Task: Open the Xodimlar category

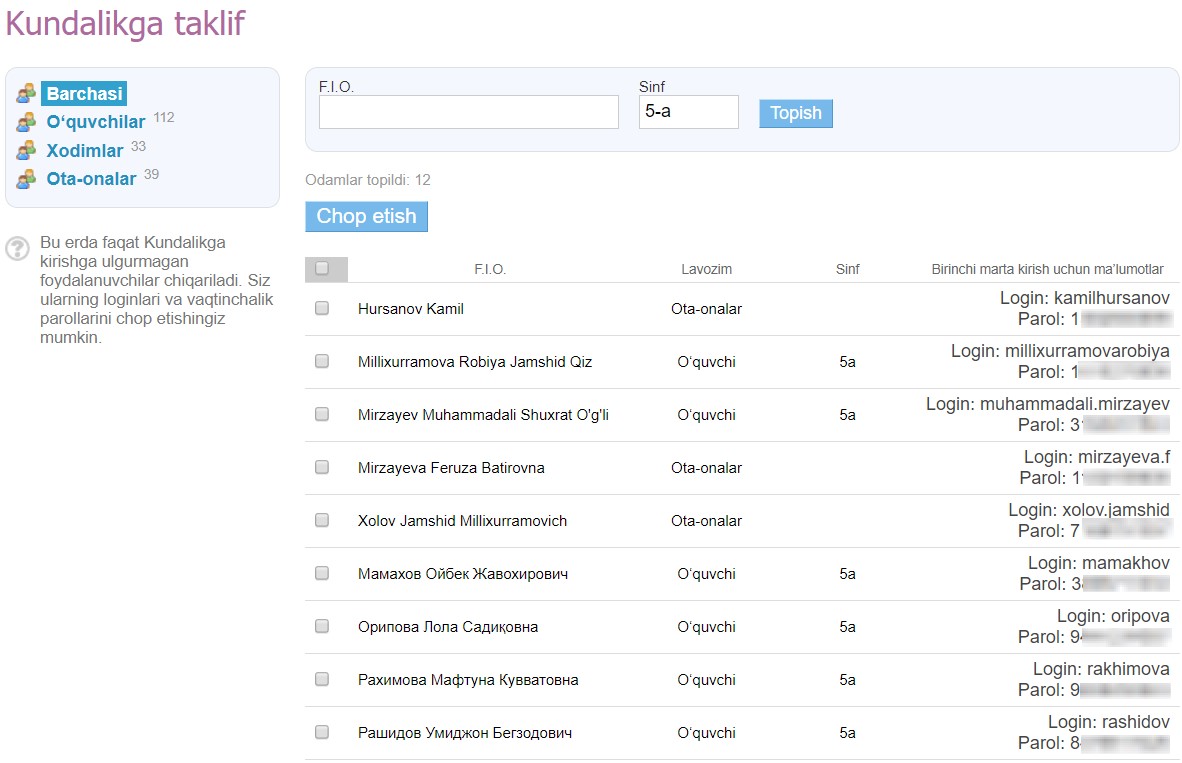Action: tap(84, 151)
